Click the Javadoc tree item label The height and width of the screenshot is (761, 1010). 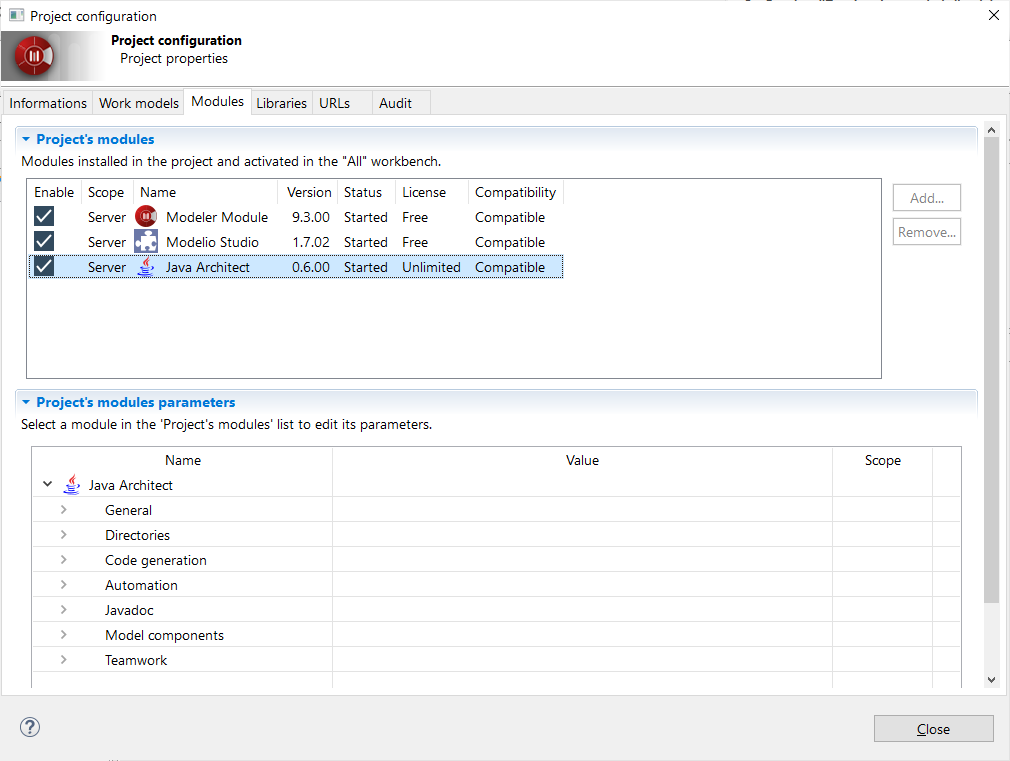click(x=129, y=610)
